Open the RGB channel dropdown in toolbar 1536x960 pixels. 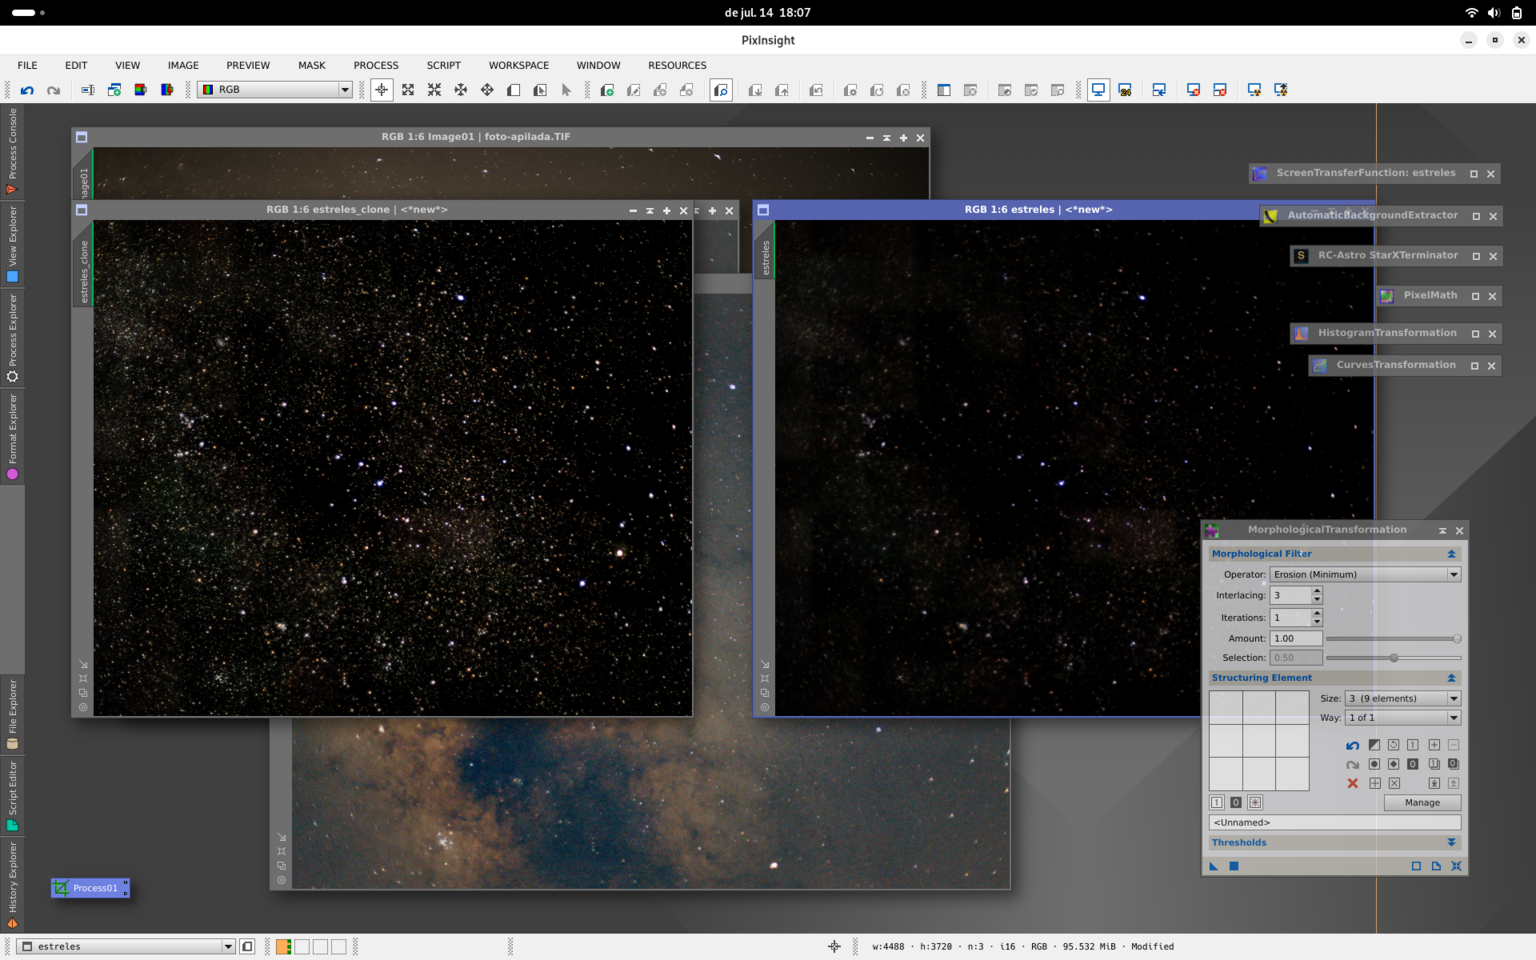pyautogui.click(x=275, y=90)
